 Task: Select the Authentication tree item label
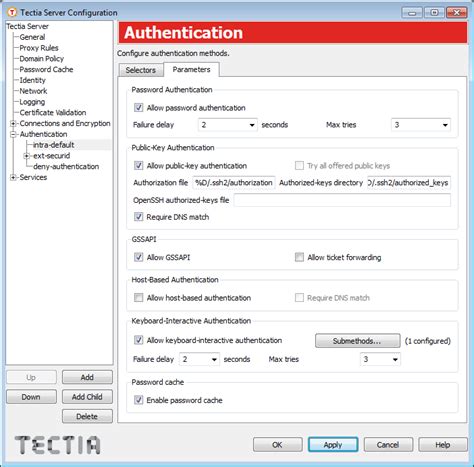[43, 134]
